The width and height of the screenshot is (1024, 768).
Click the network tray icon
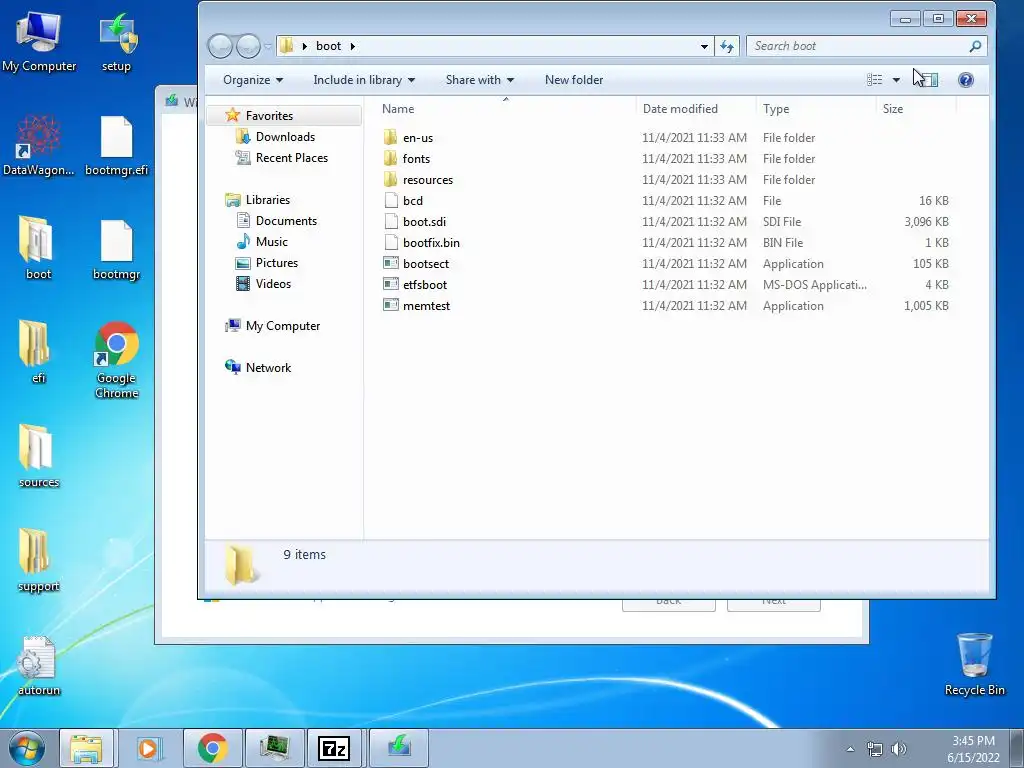pyautogui.click(x=874, y=749)
